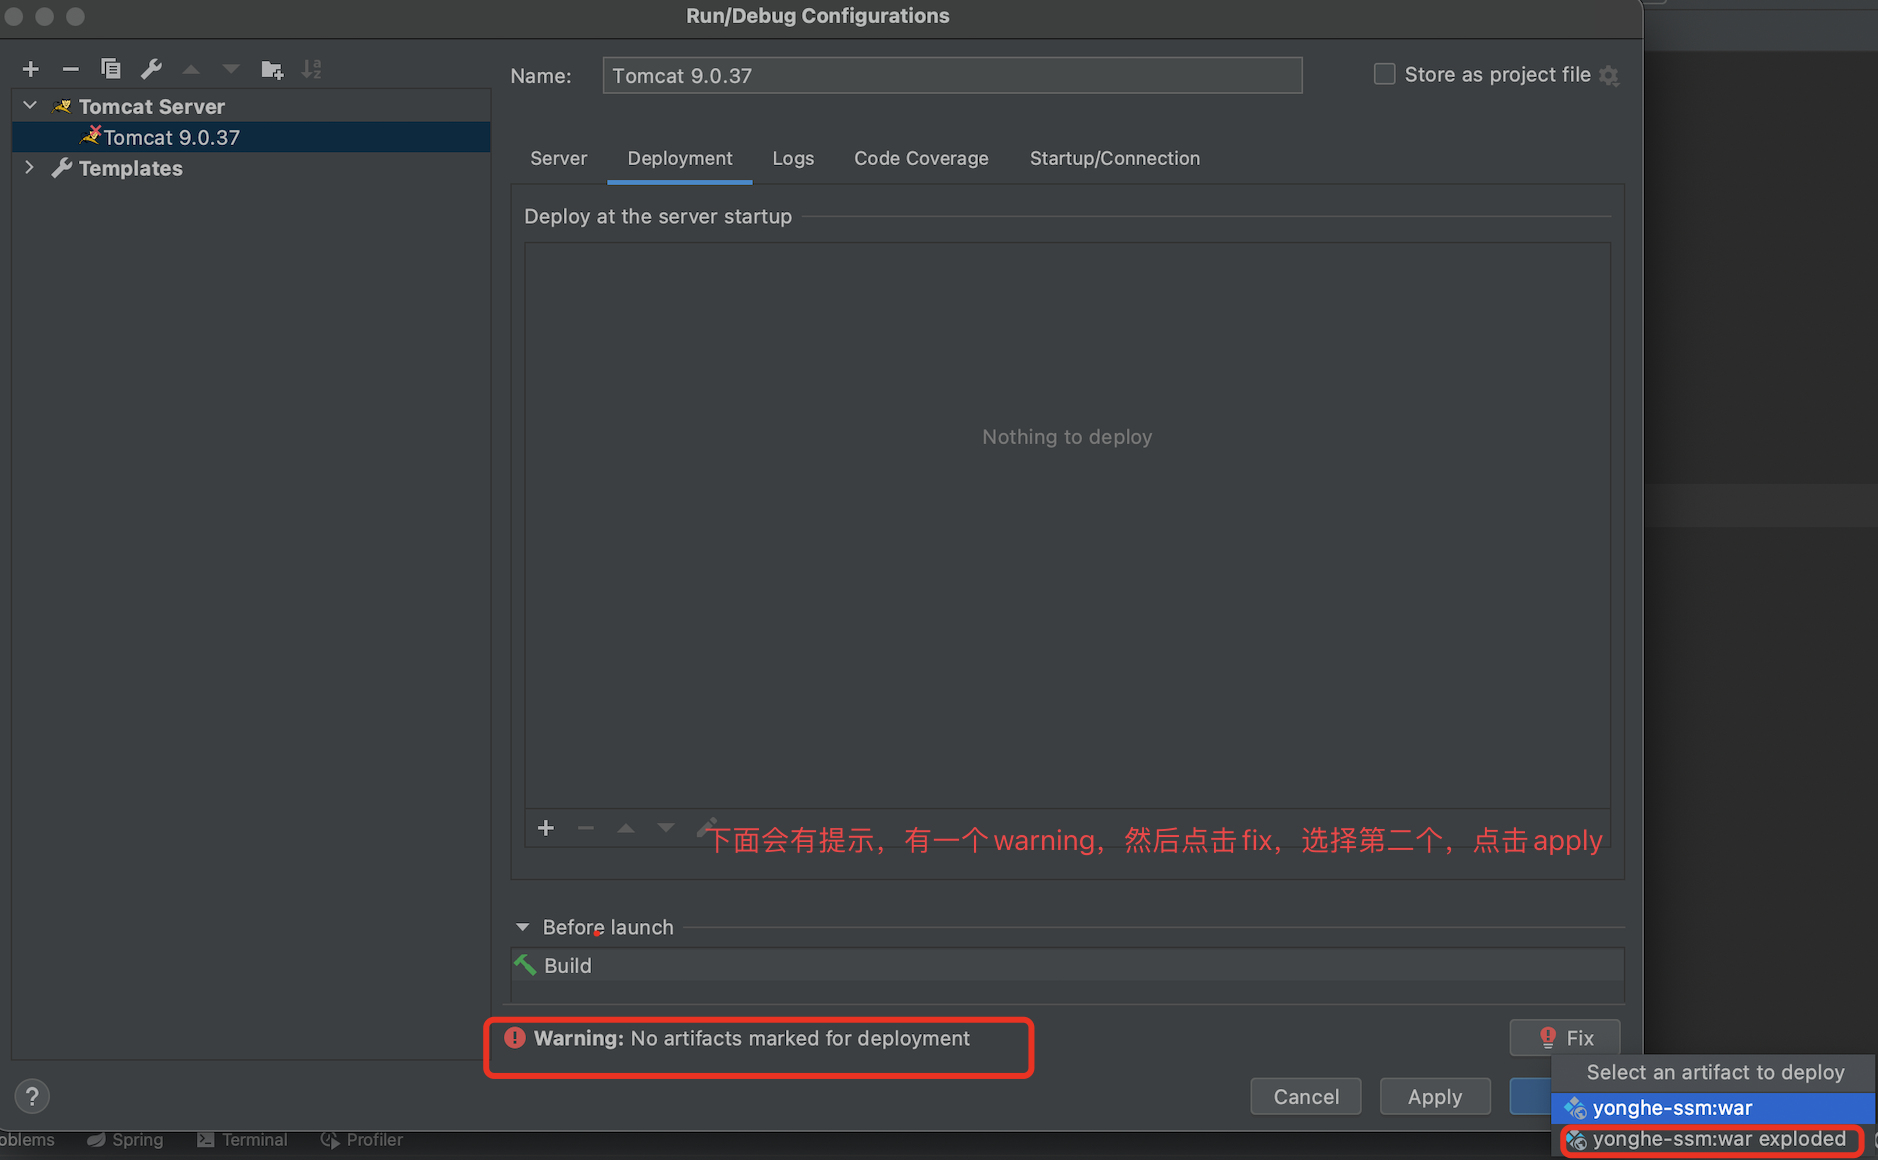Choose yonghe-ssm:war exploded artifact
This screenshot has width=1878, height=1160.
tap(1713, 1139)
